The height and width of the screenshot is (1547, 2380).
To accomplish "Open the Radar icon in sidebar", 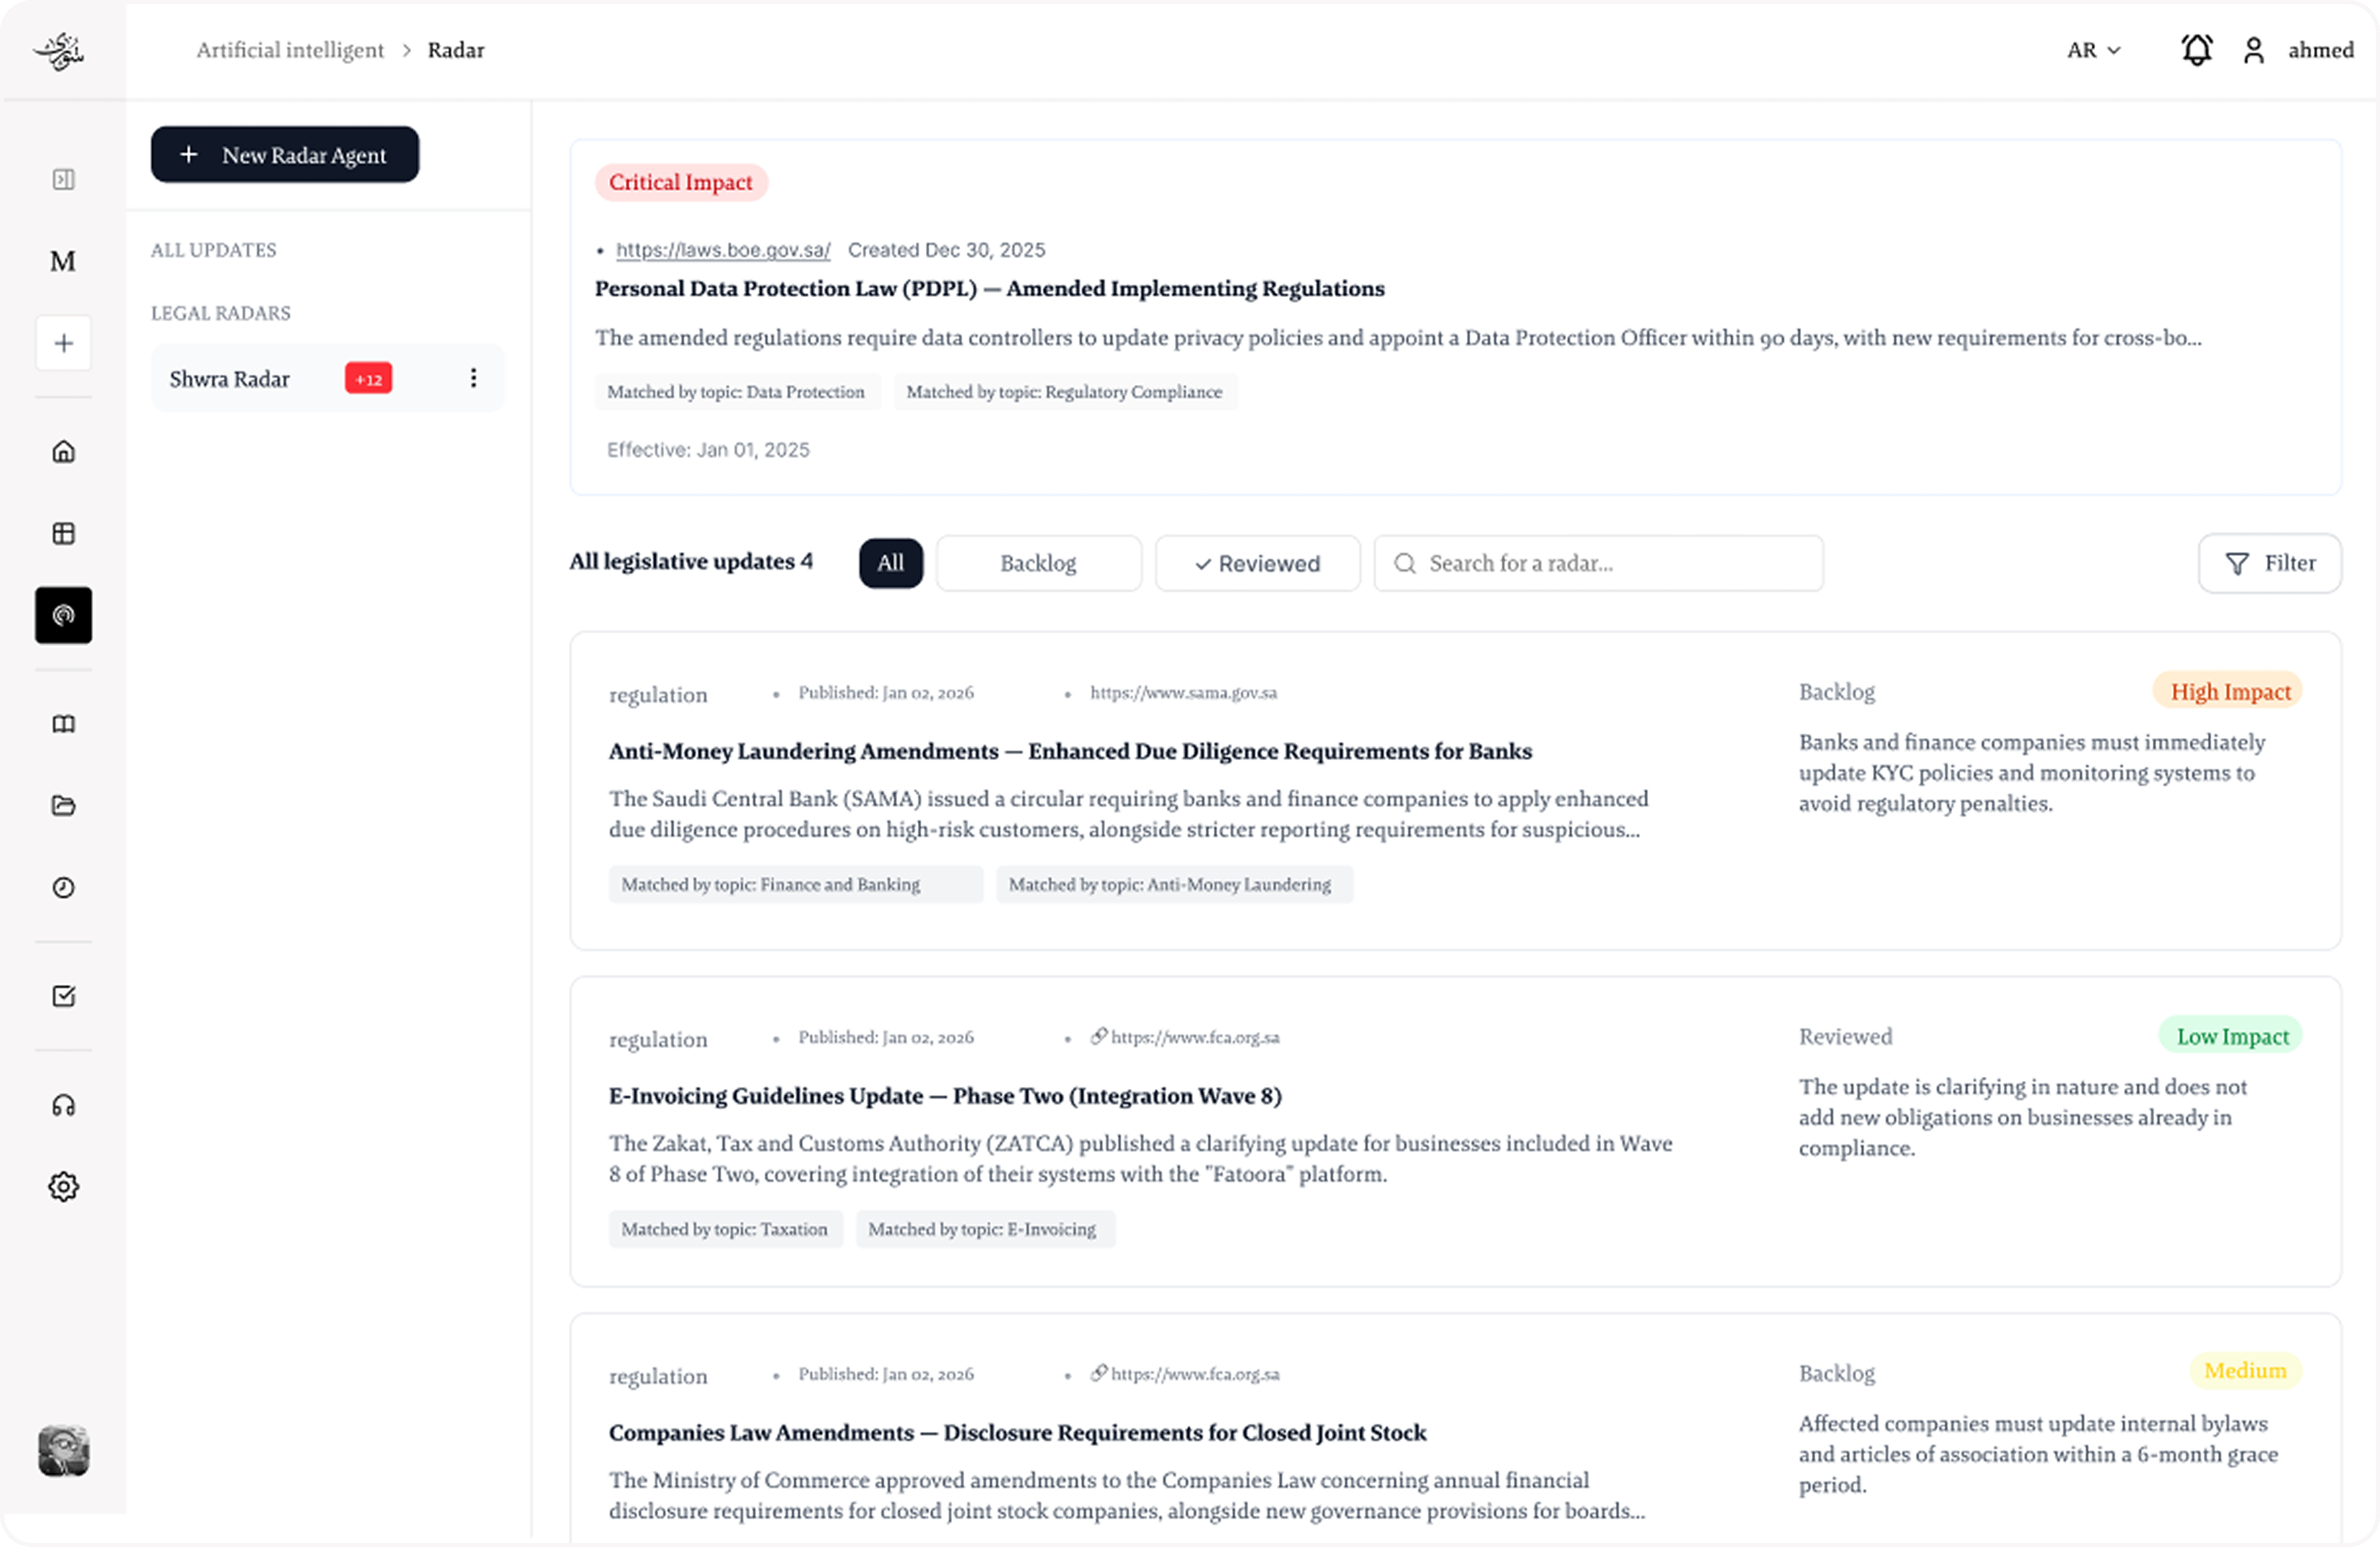I will [x=63, y=615].
